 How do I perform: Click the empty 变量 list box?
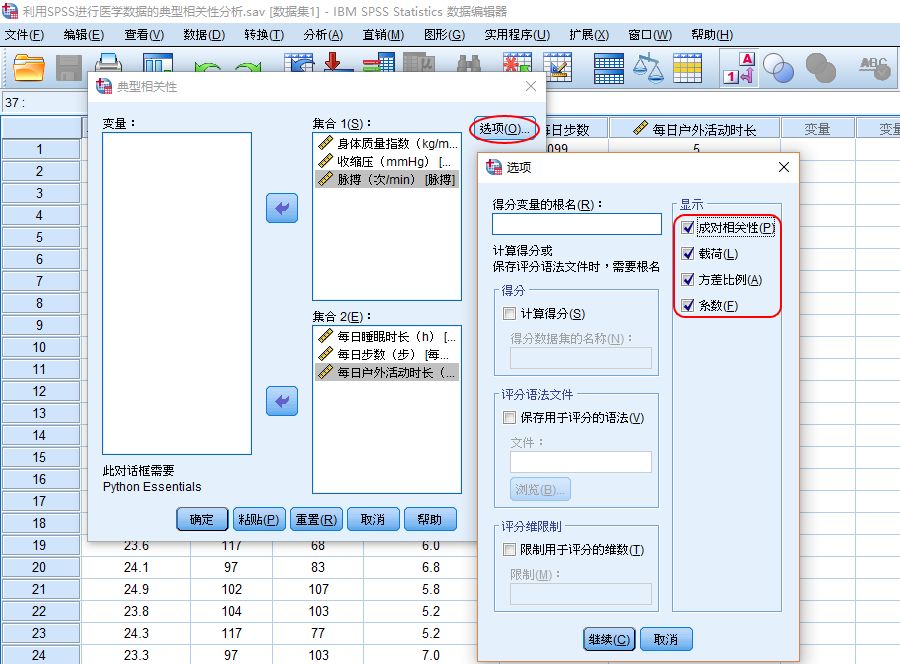(x=177, y=293)
